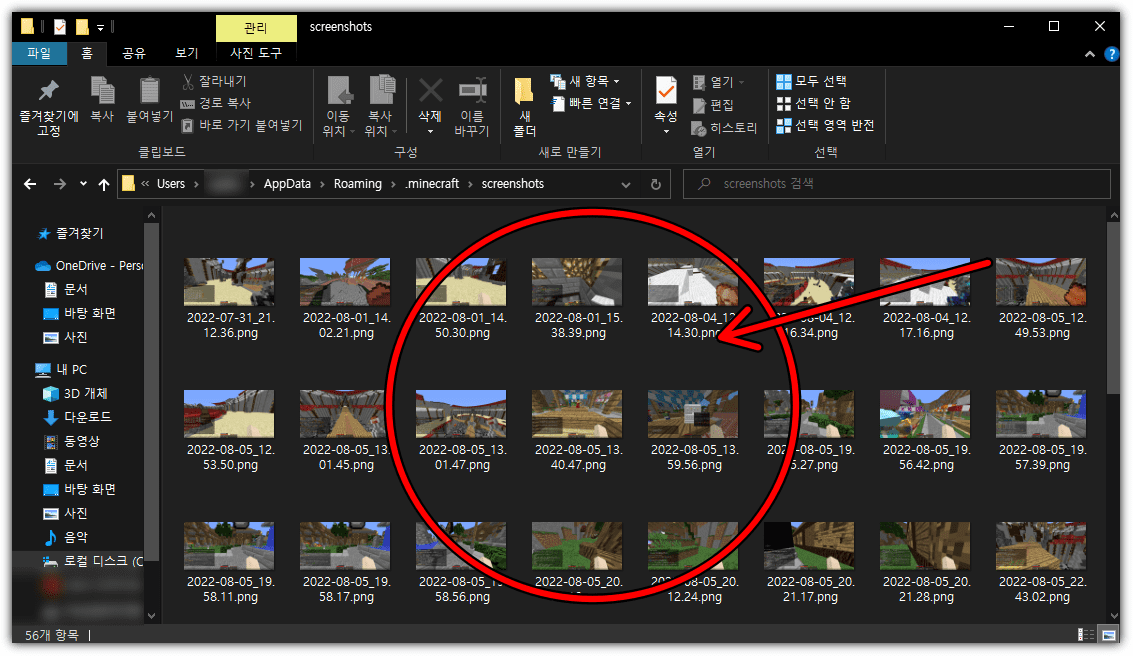
Task: Click .minecraft in the address path
Action: (432, 184)
